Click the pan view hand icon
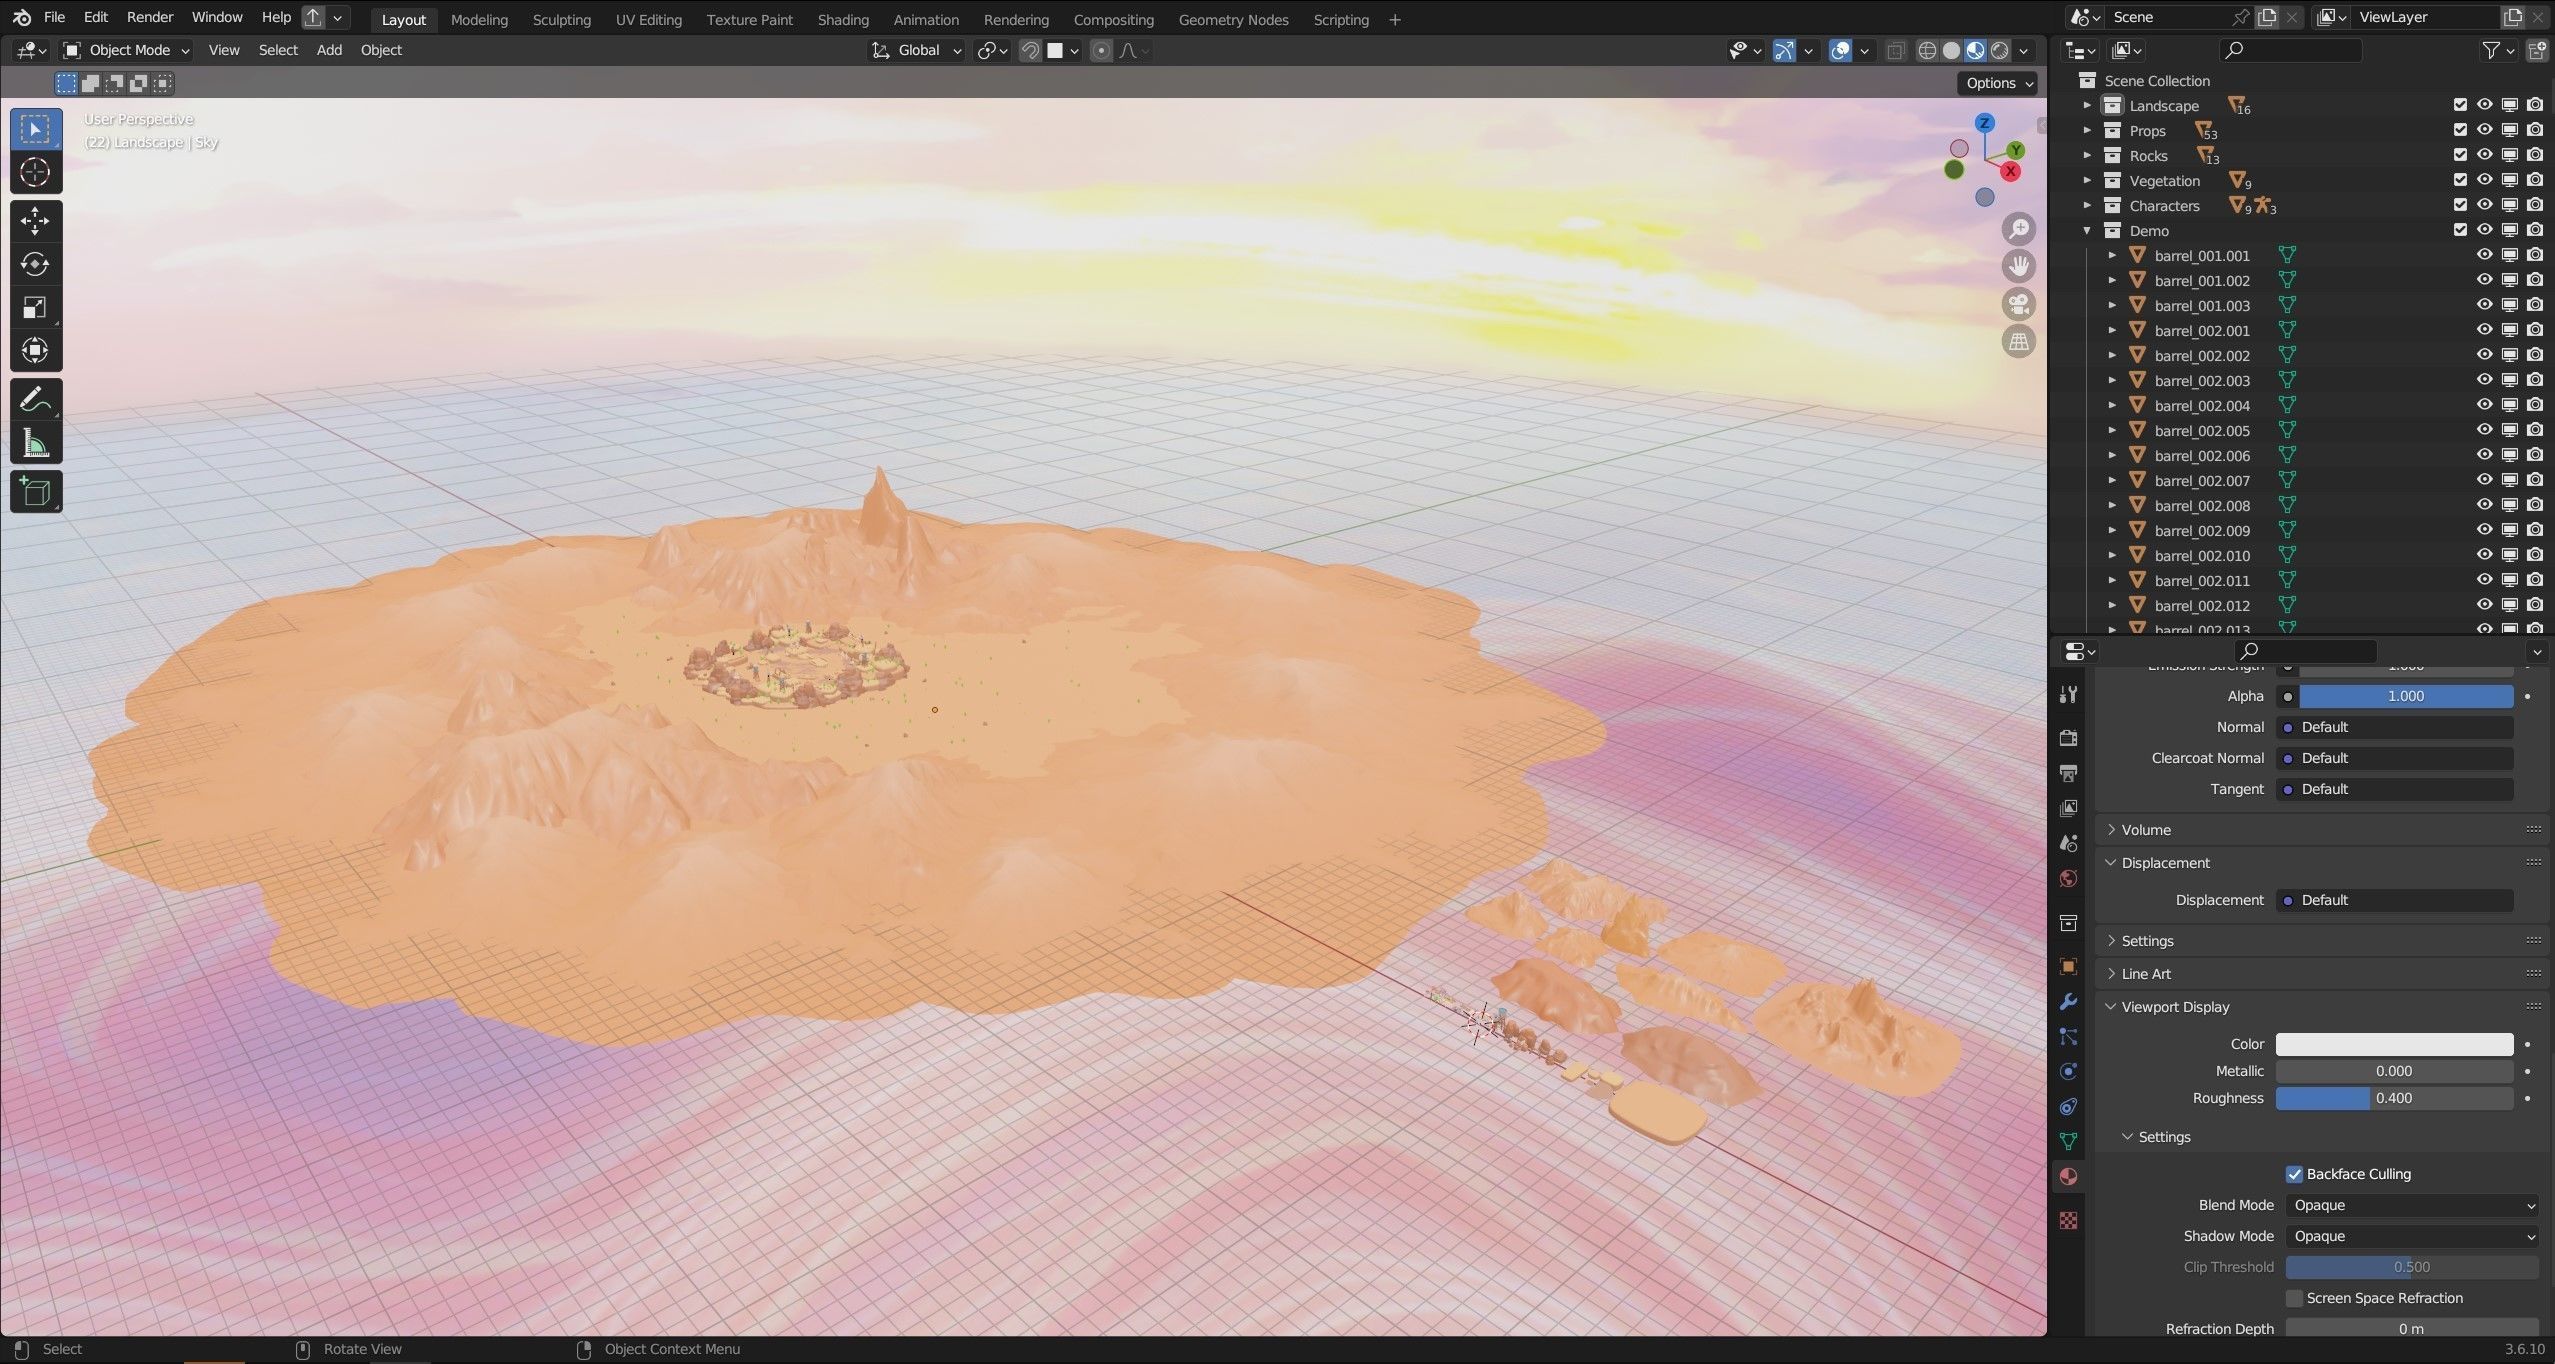The width and height of the screenshot is (2555, 1364). (x=2019, y=266)
